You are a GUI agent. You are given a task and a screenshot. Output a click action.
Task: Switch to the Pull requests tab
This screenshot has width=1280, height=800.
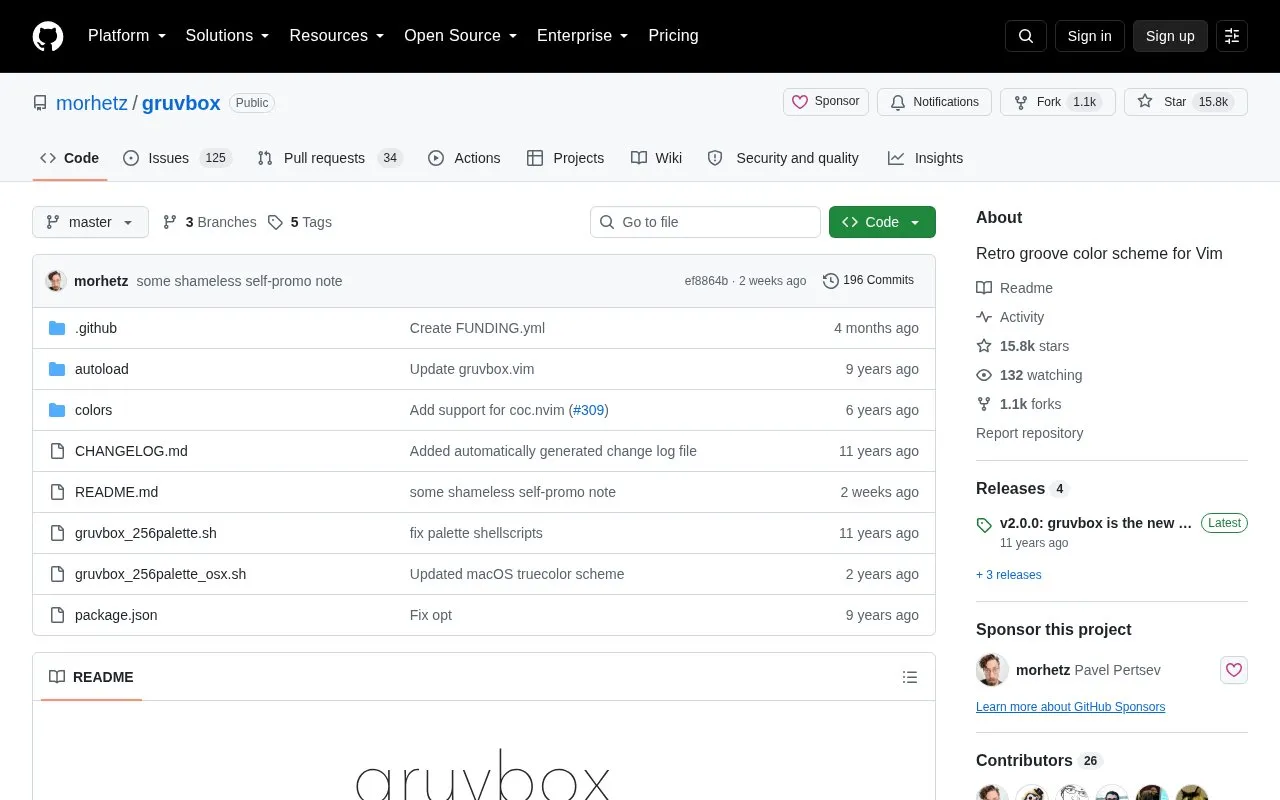(330, 158)
